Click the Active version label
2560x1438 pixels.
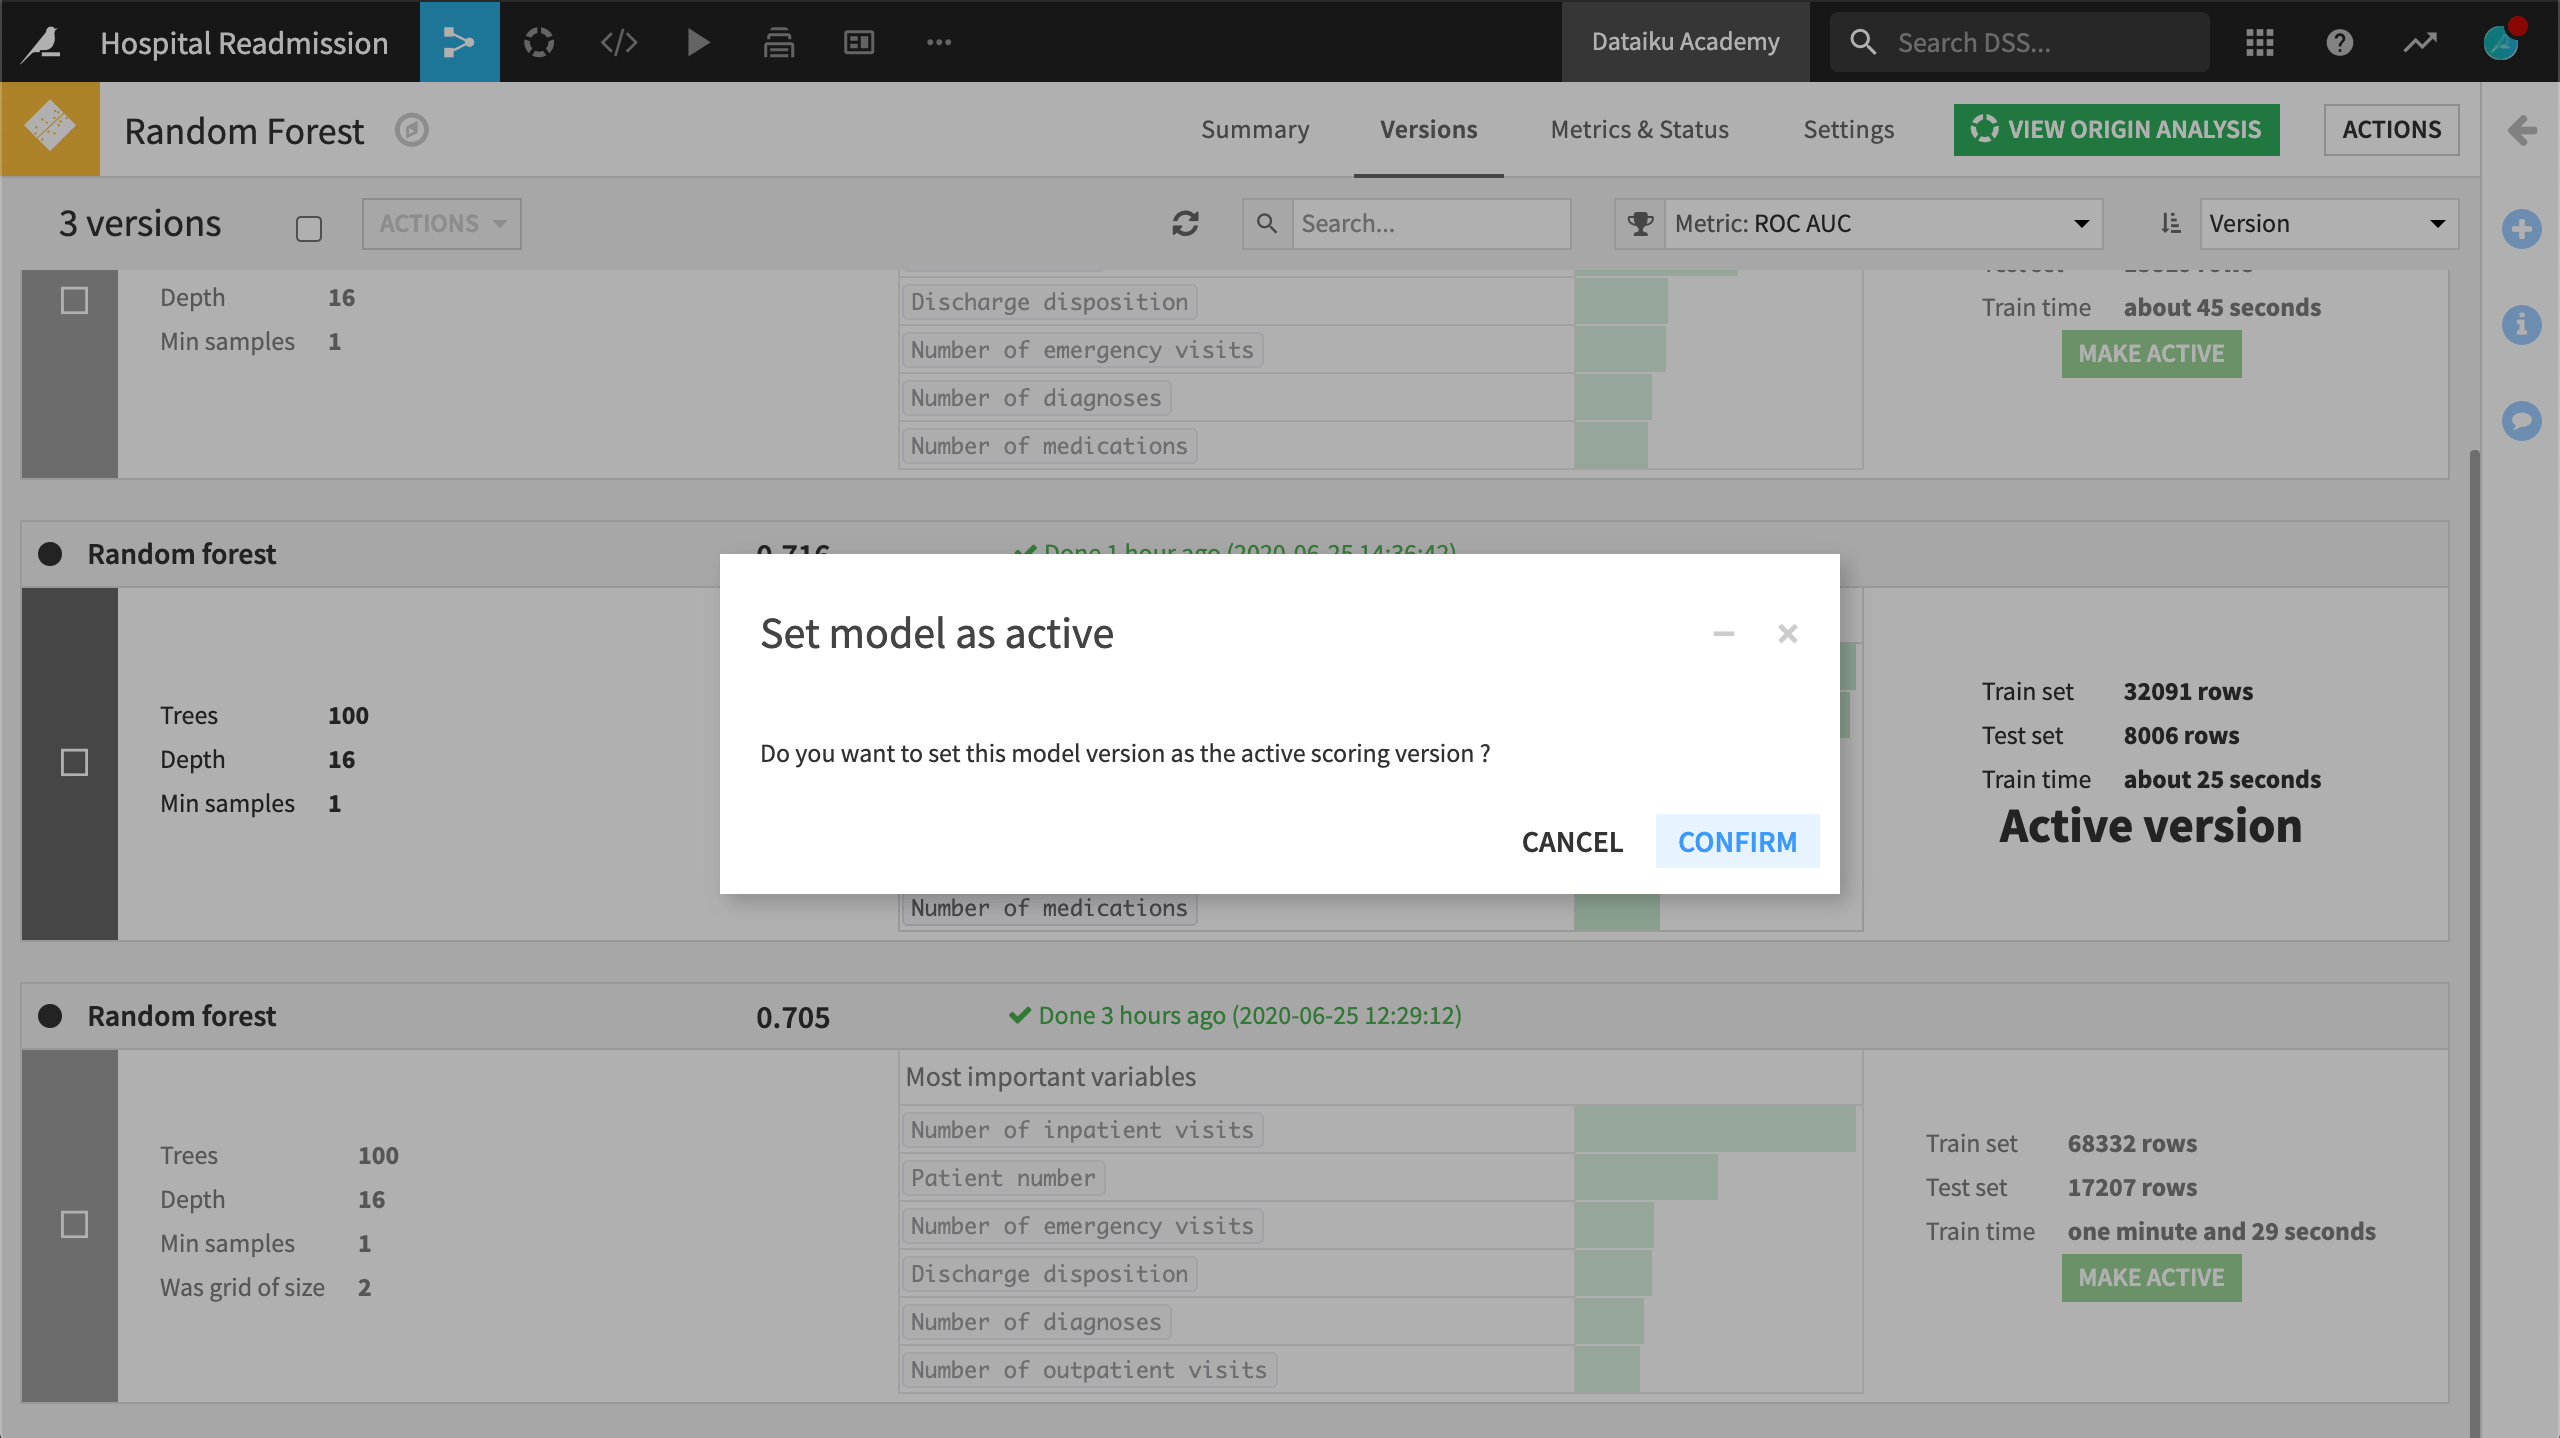[2150, 826]
